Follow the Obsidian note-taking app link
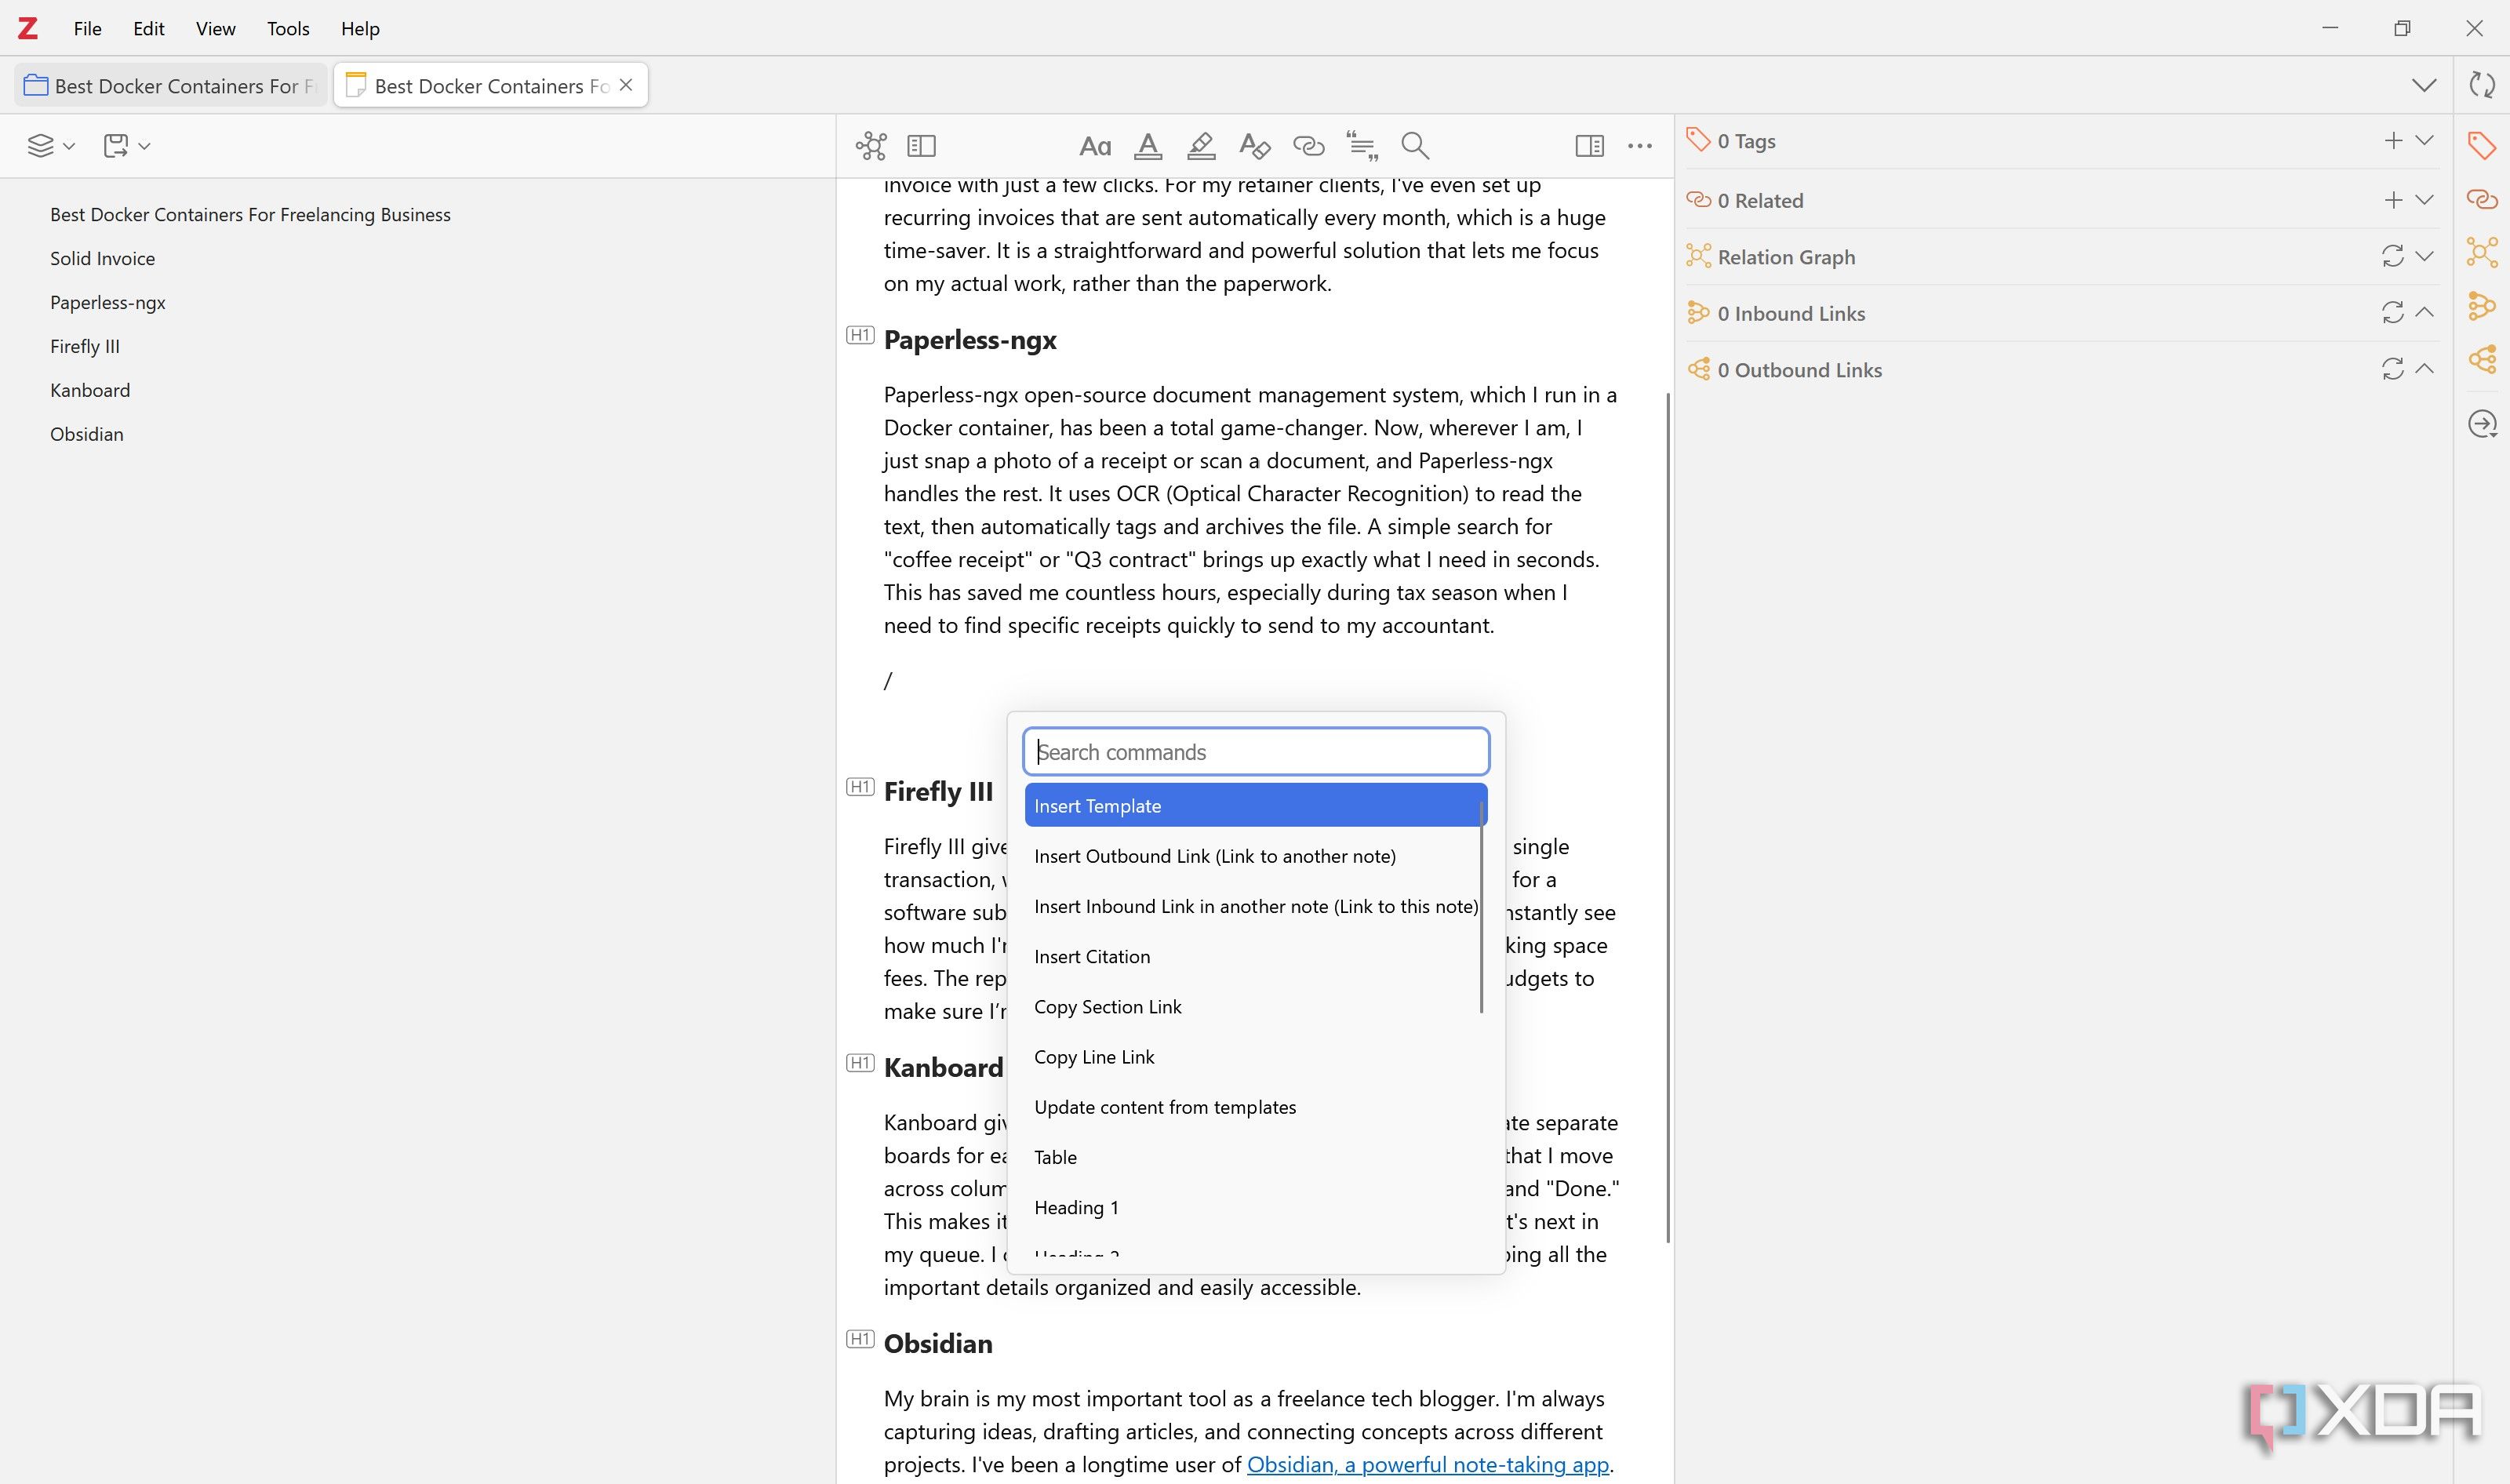 1427,1464
